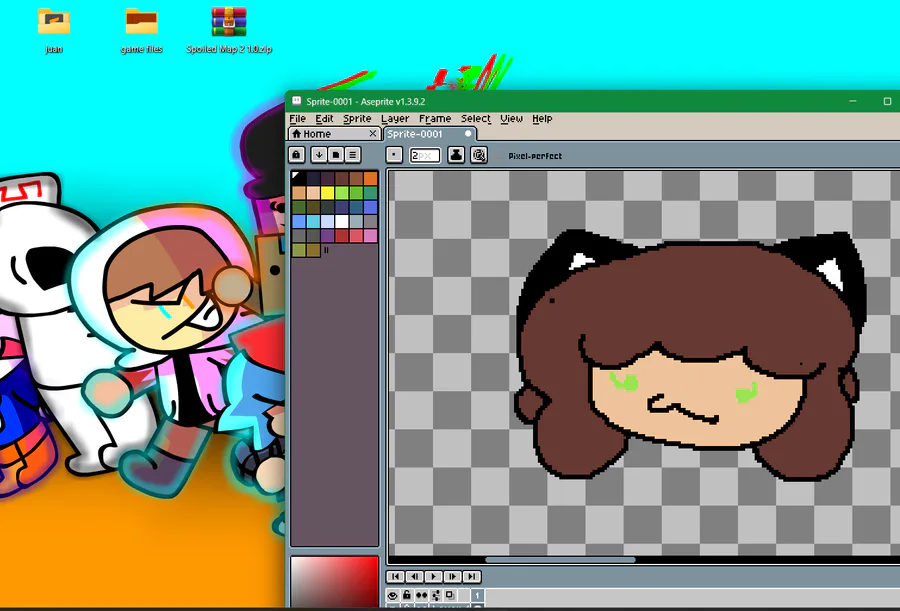Pick the pink palette swatch
The height and width of the screenshot is (611, 900).
pyautogui.click(x=370, y=235)
